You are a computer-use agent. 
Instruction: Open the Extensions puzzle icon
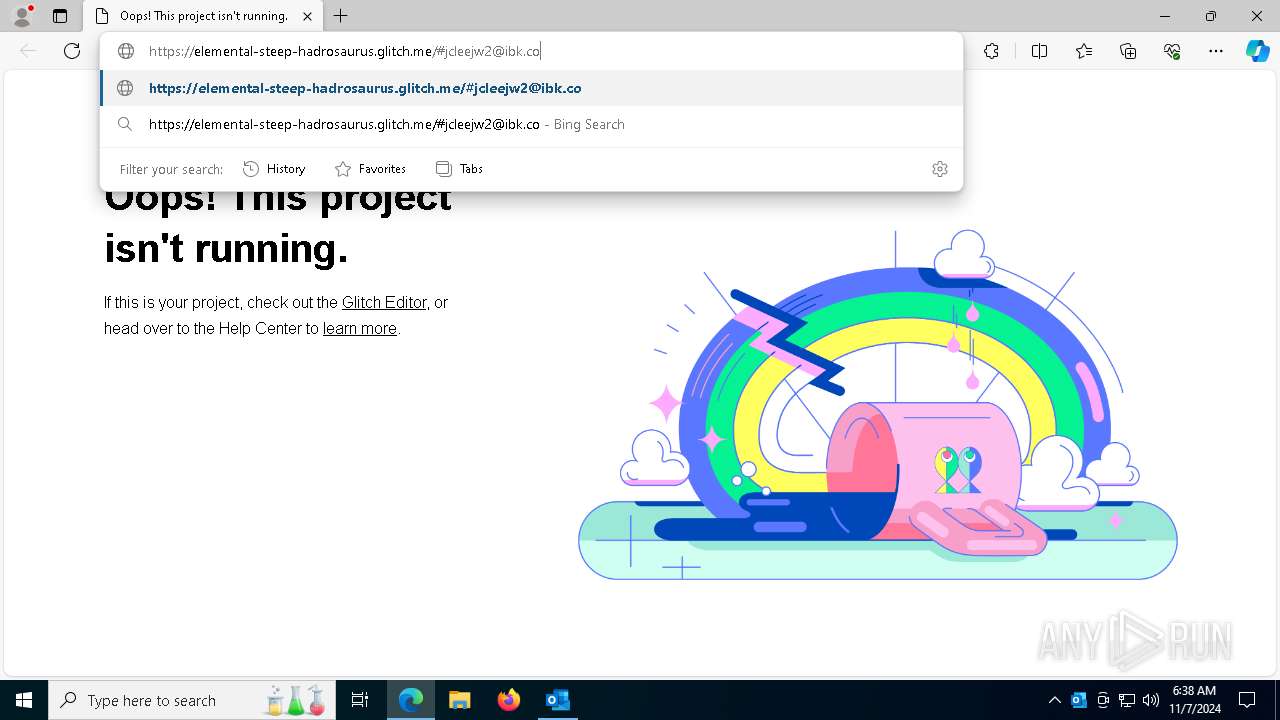[x=991, y=51]
